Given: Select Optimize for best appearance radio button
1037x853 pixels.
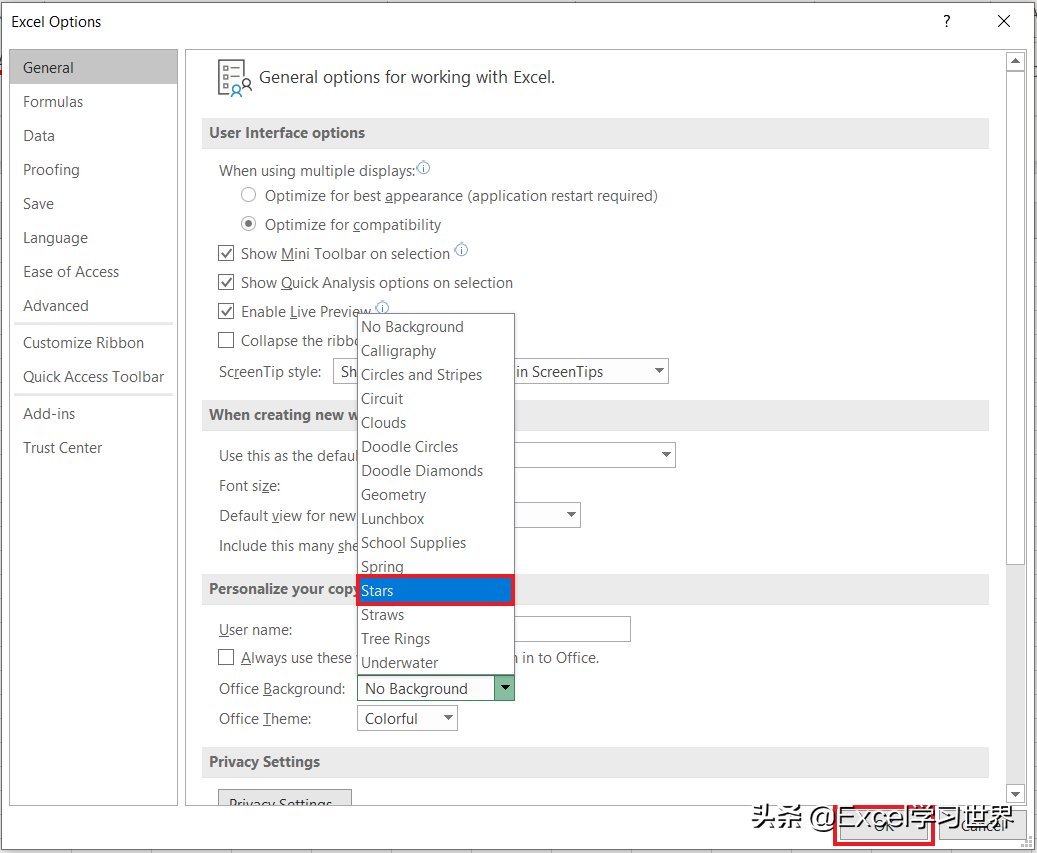Looking at the screenshot, I should point(249,195).
